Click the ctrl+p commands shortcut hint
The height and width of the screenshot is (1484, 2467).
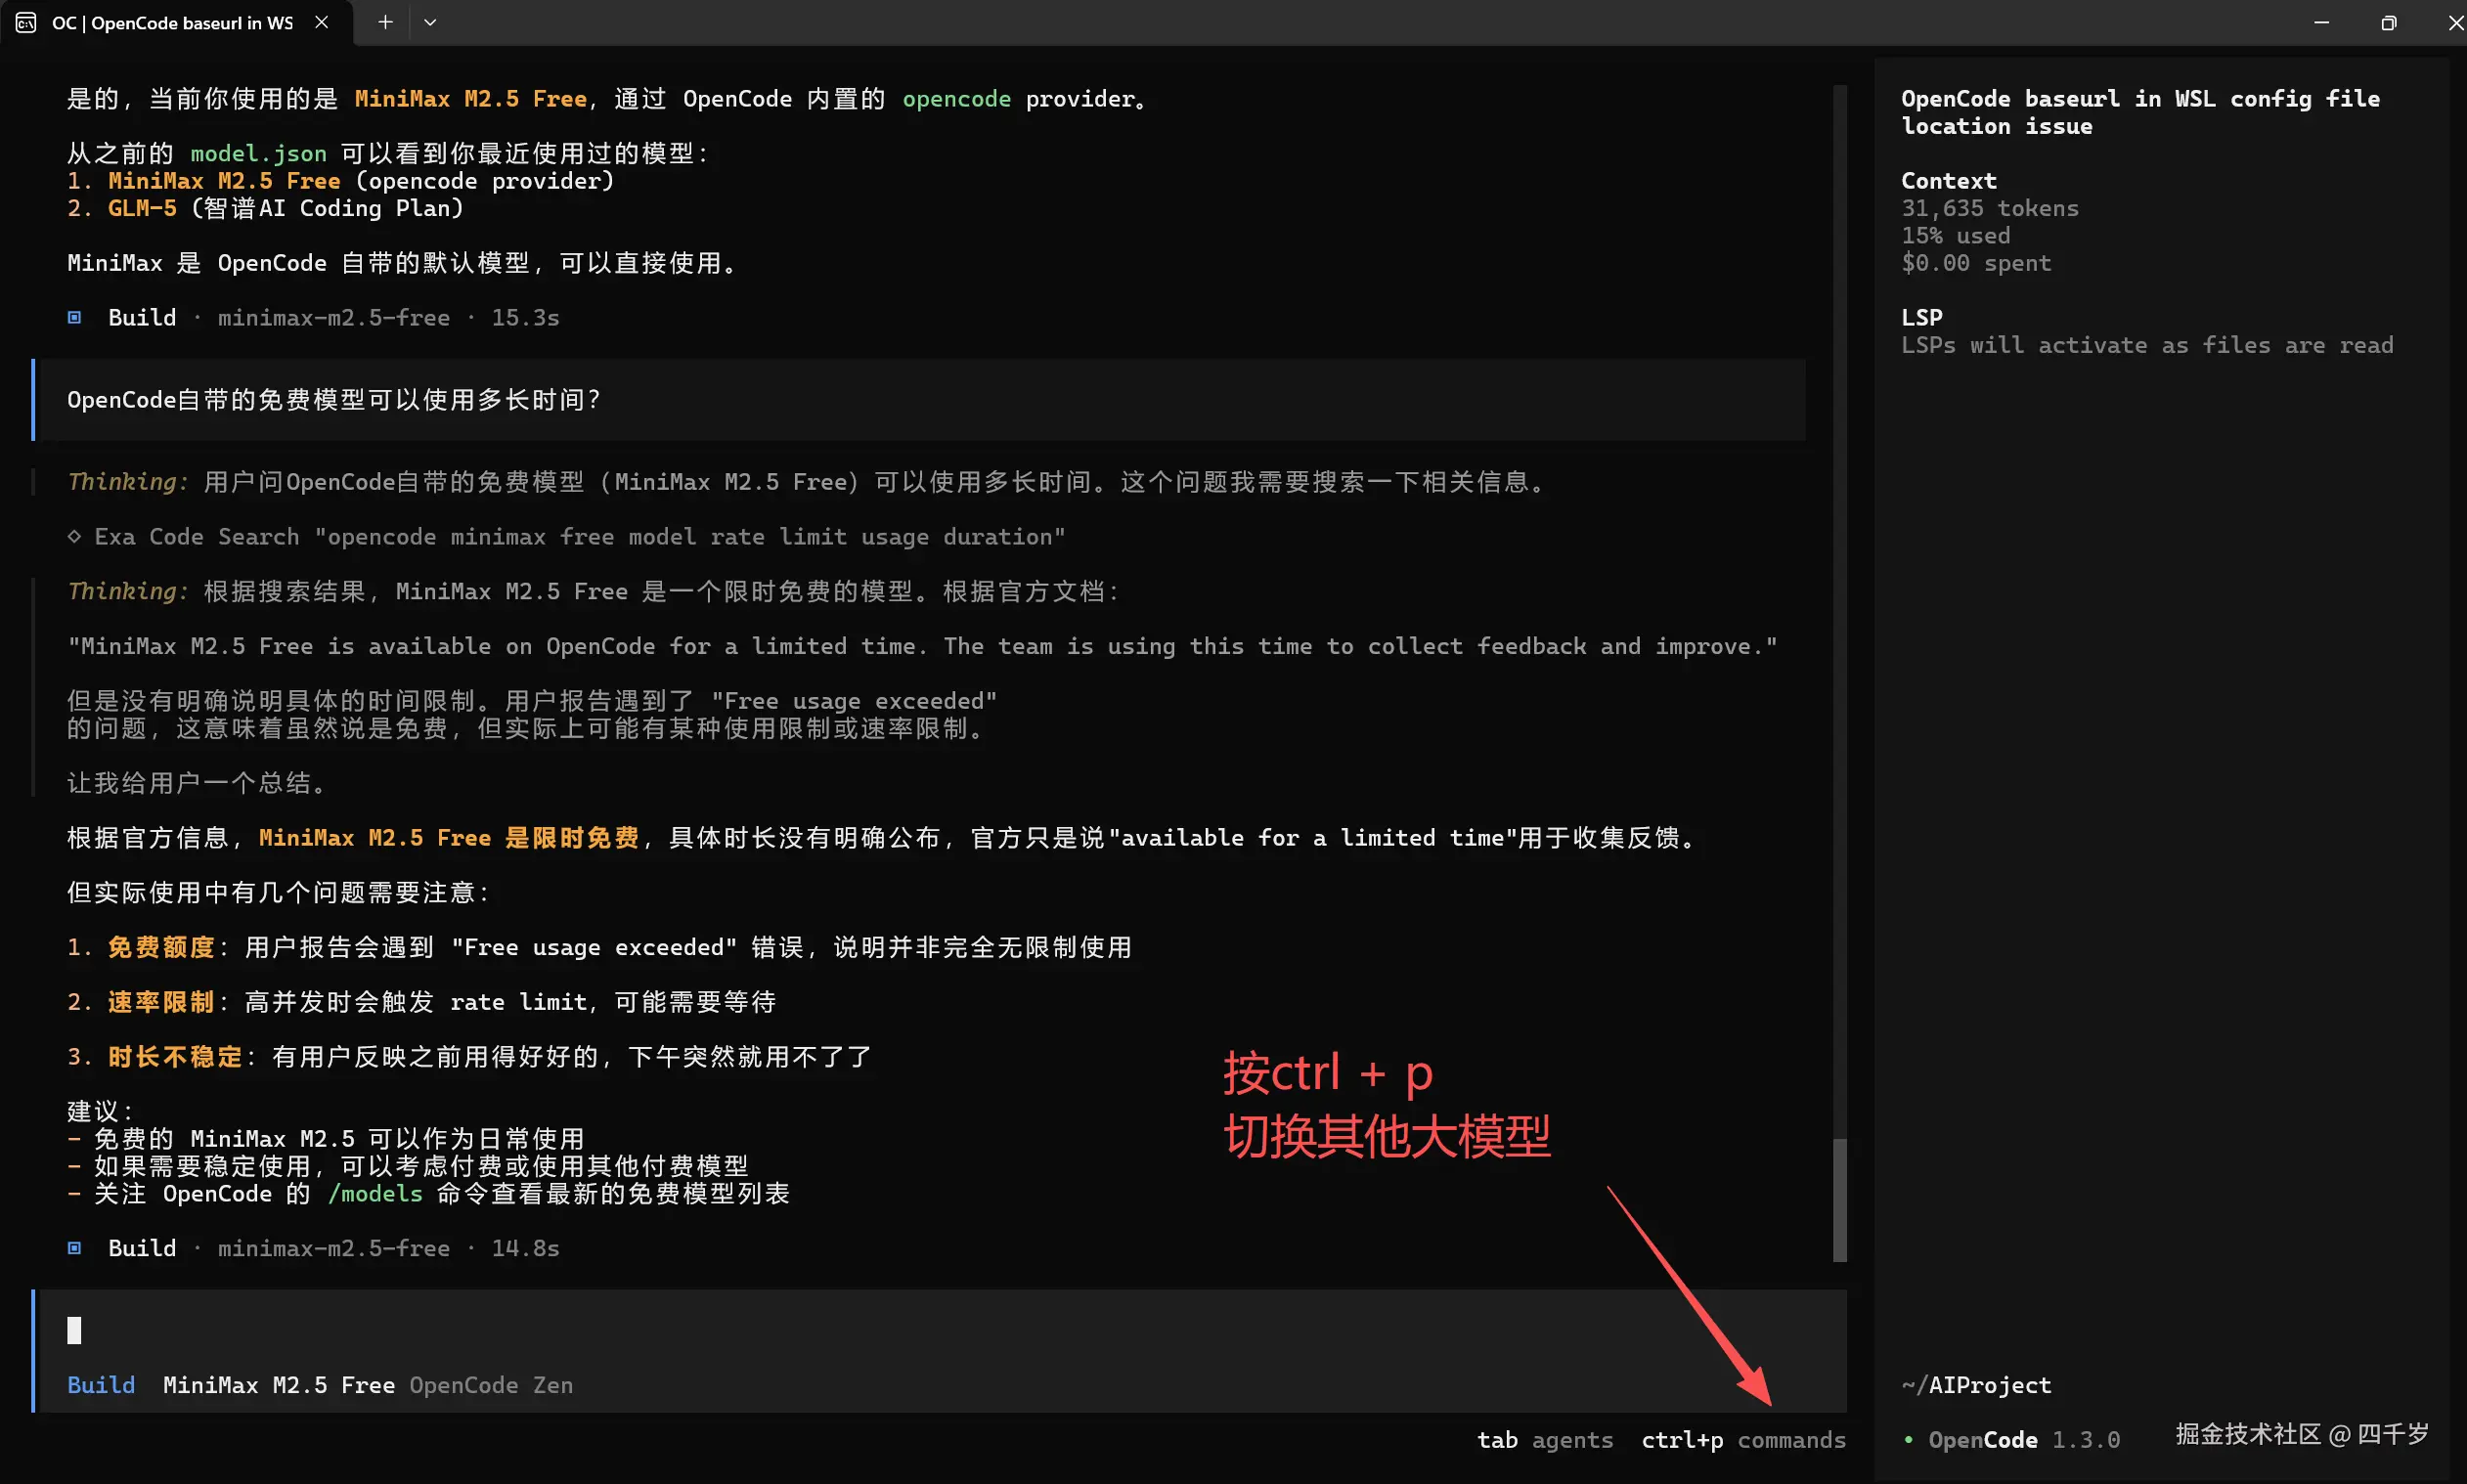(x=1742, y=1440)
